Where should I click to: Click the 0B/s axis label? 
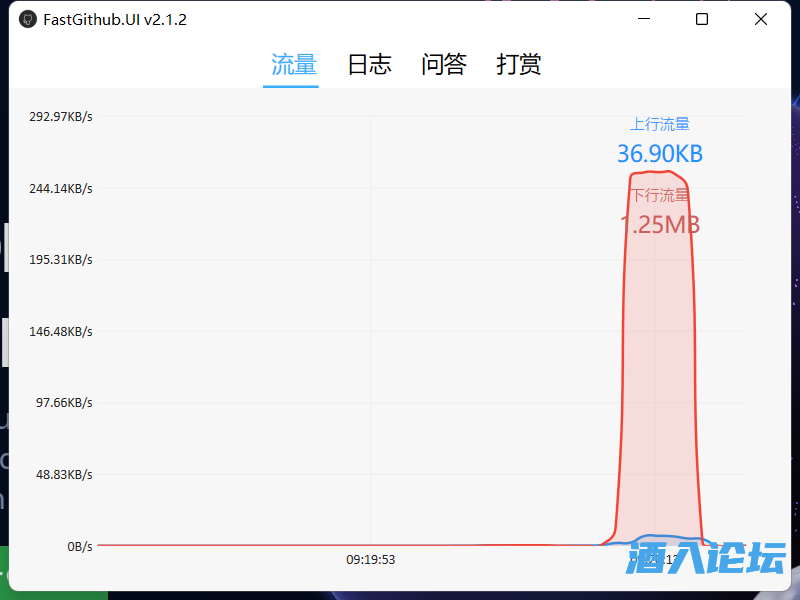coord(80,546)
